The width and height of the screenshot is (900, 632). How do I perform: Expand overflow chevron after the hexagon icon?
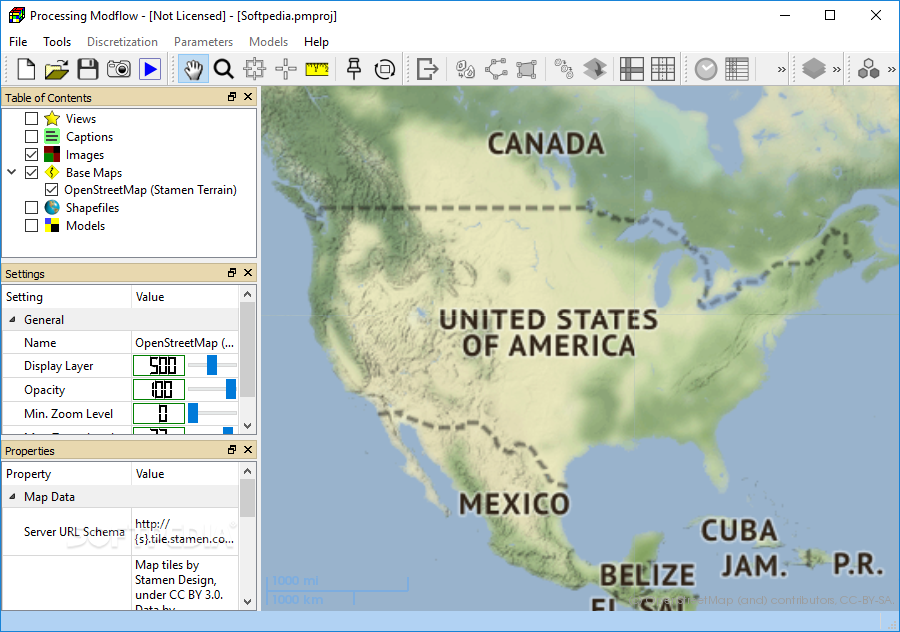coord(891,69)
